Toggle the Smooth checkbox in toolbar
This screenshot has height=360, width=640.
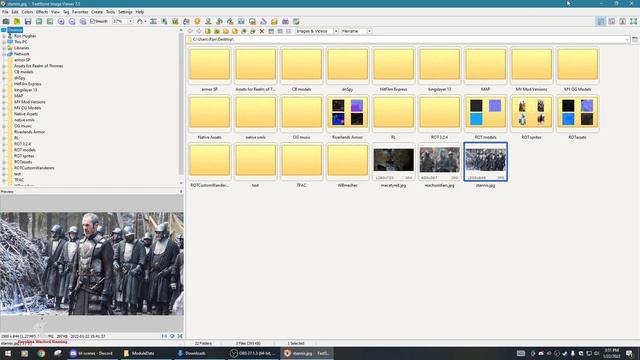(99, 21)
